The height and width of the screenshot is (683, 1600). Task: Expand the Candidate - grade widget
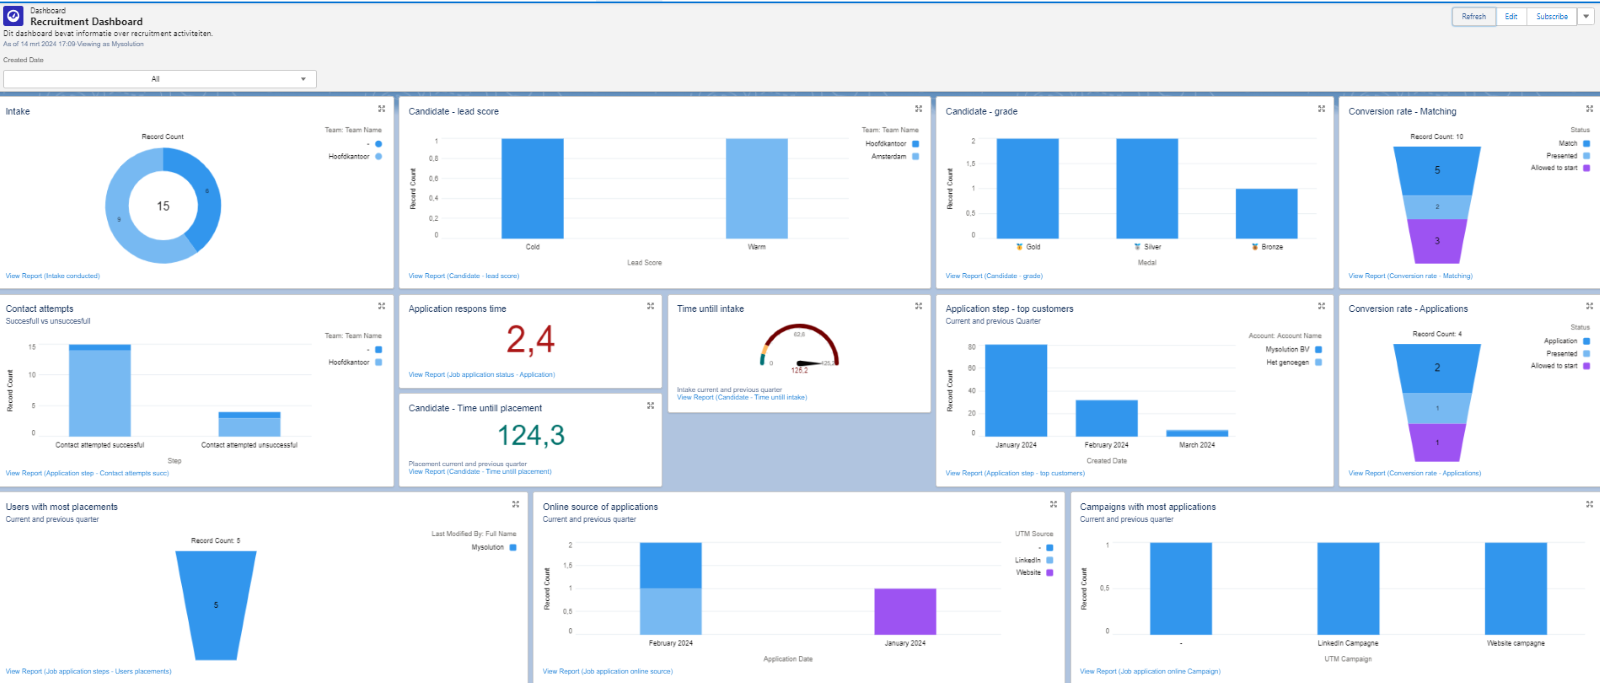click(1321, 109)
